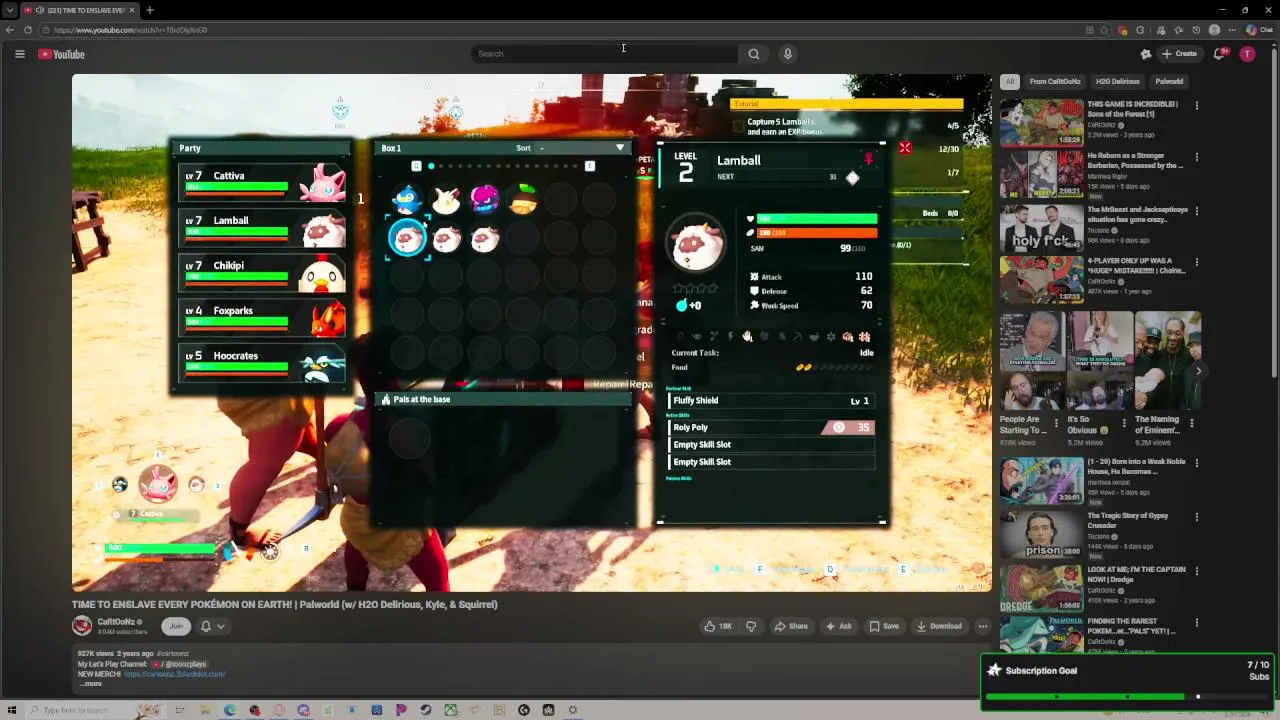
Task: Start voice search with the microphone
Action: (788, 54)
